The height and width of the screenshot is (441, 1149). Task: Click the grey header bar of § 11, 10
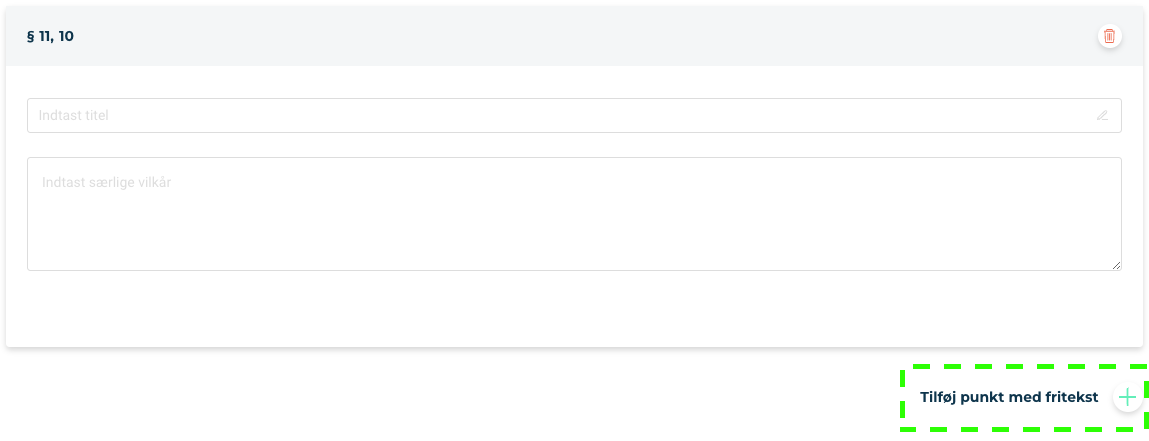pyautogui.click(x=574, y=36)
